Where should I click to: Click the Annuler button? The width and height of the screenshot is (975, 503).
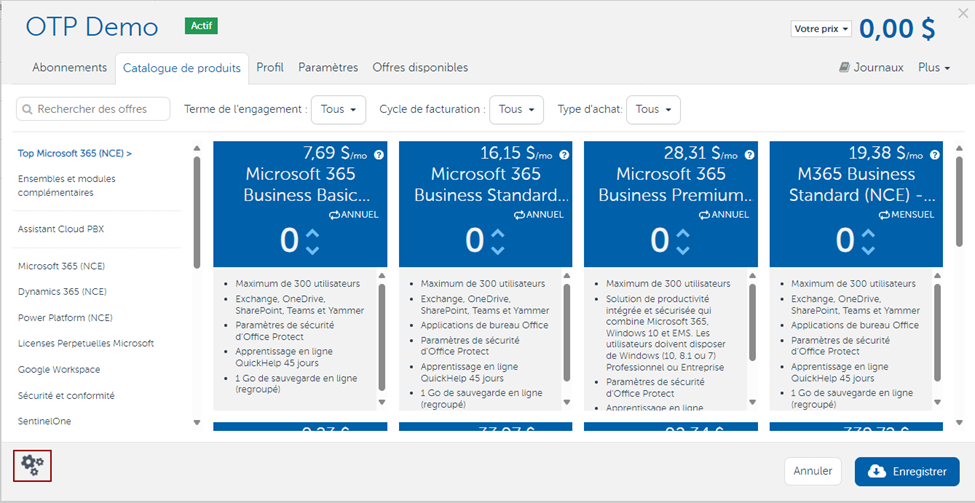[813, 471]
